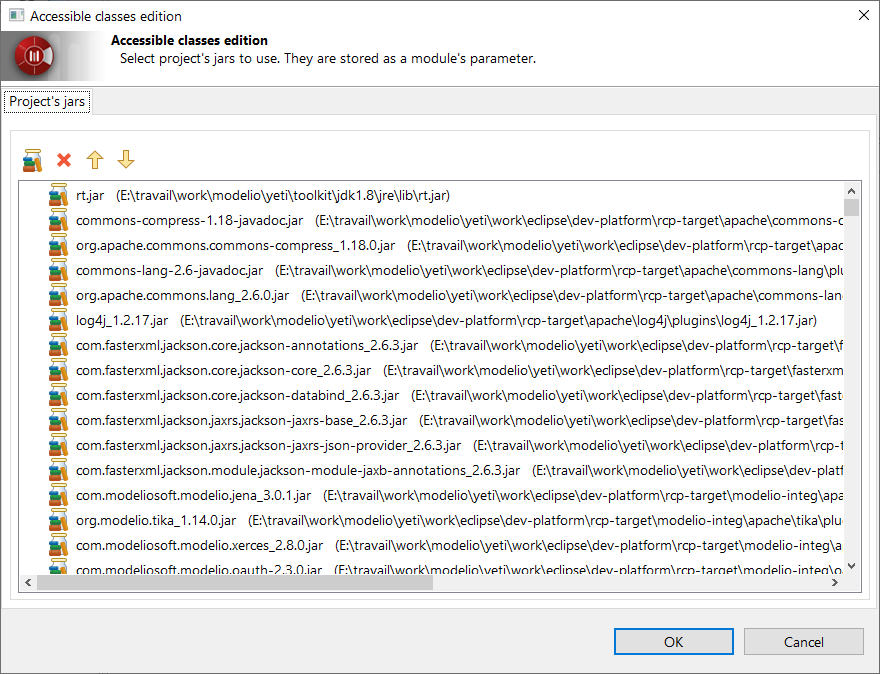Select com.modeliosoft.modelio.oauth-2.3.0.jar row text
The width and height of the screenshot is (880, 674).
tap(459, 568)
